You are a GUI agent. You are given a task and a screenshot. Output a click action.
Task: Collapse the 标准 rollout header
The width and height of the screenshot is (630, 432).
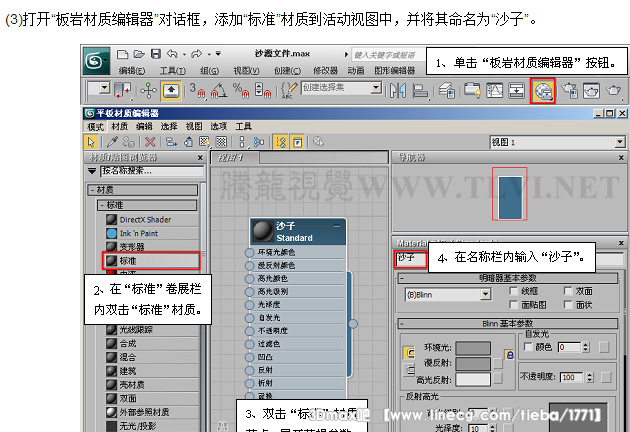coord(147,205)
